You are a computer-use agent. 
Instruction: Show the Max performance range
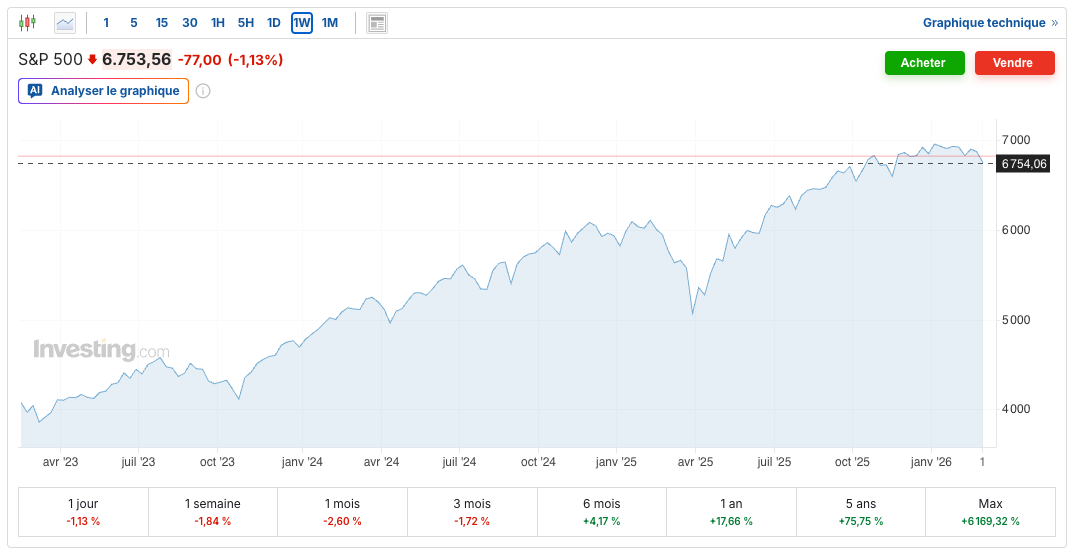click(x=990, y=512)
